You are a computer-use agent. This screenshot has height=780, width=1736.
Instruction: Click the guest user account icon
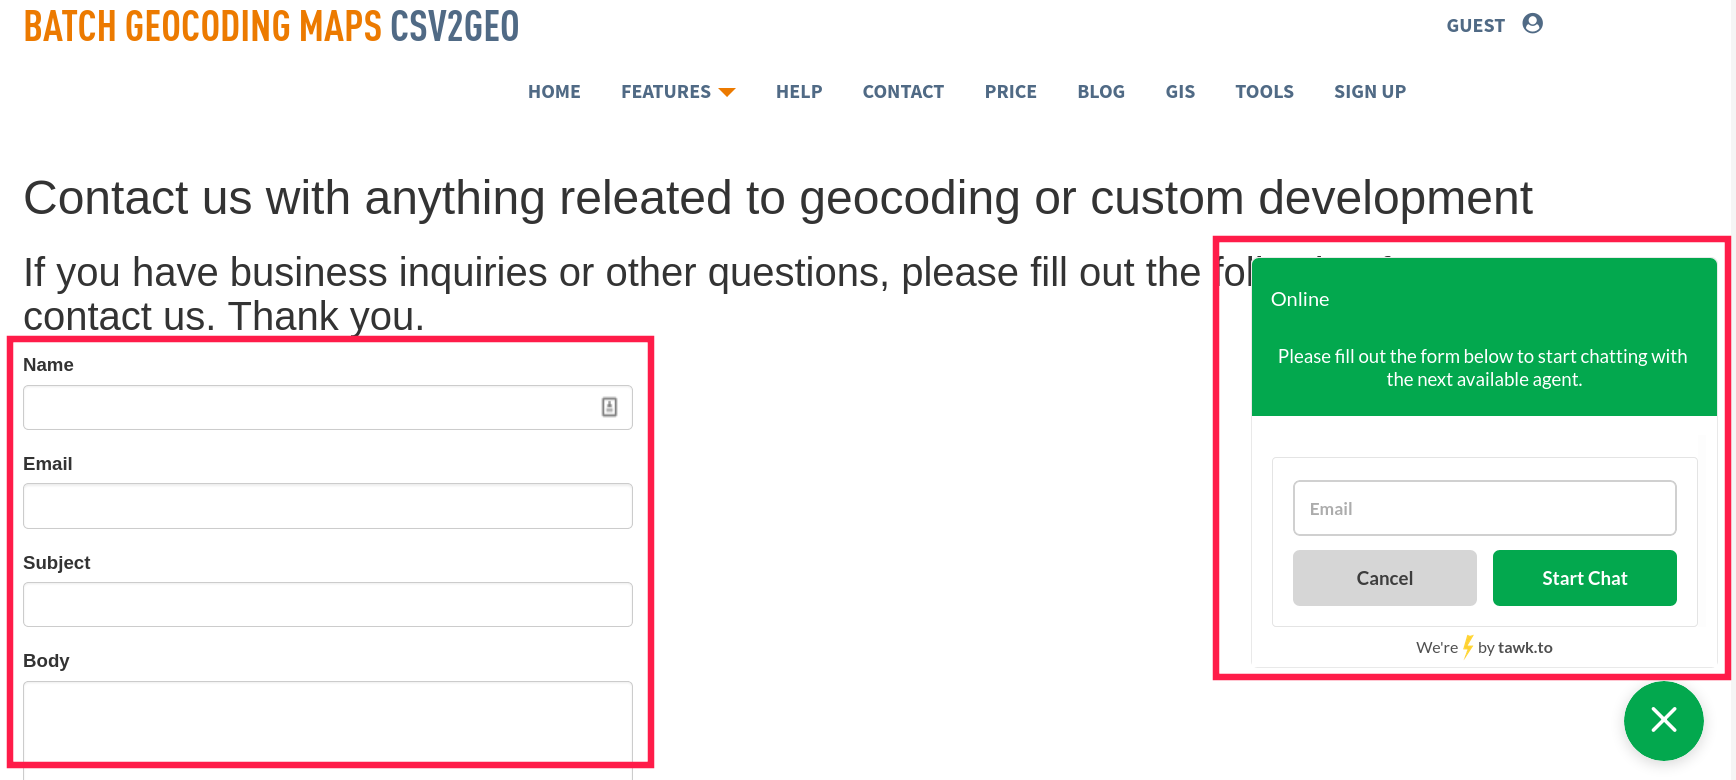click(1532, 24)
